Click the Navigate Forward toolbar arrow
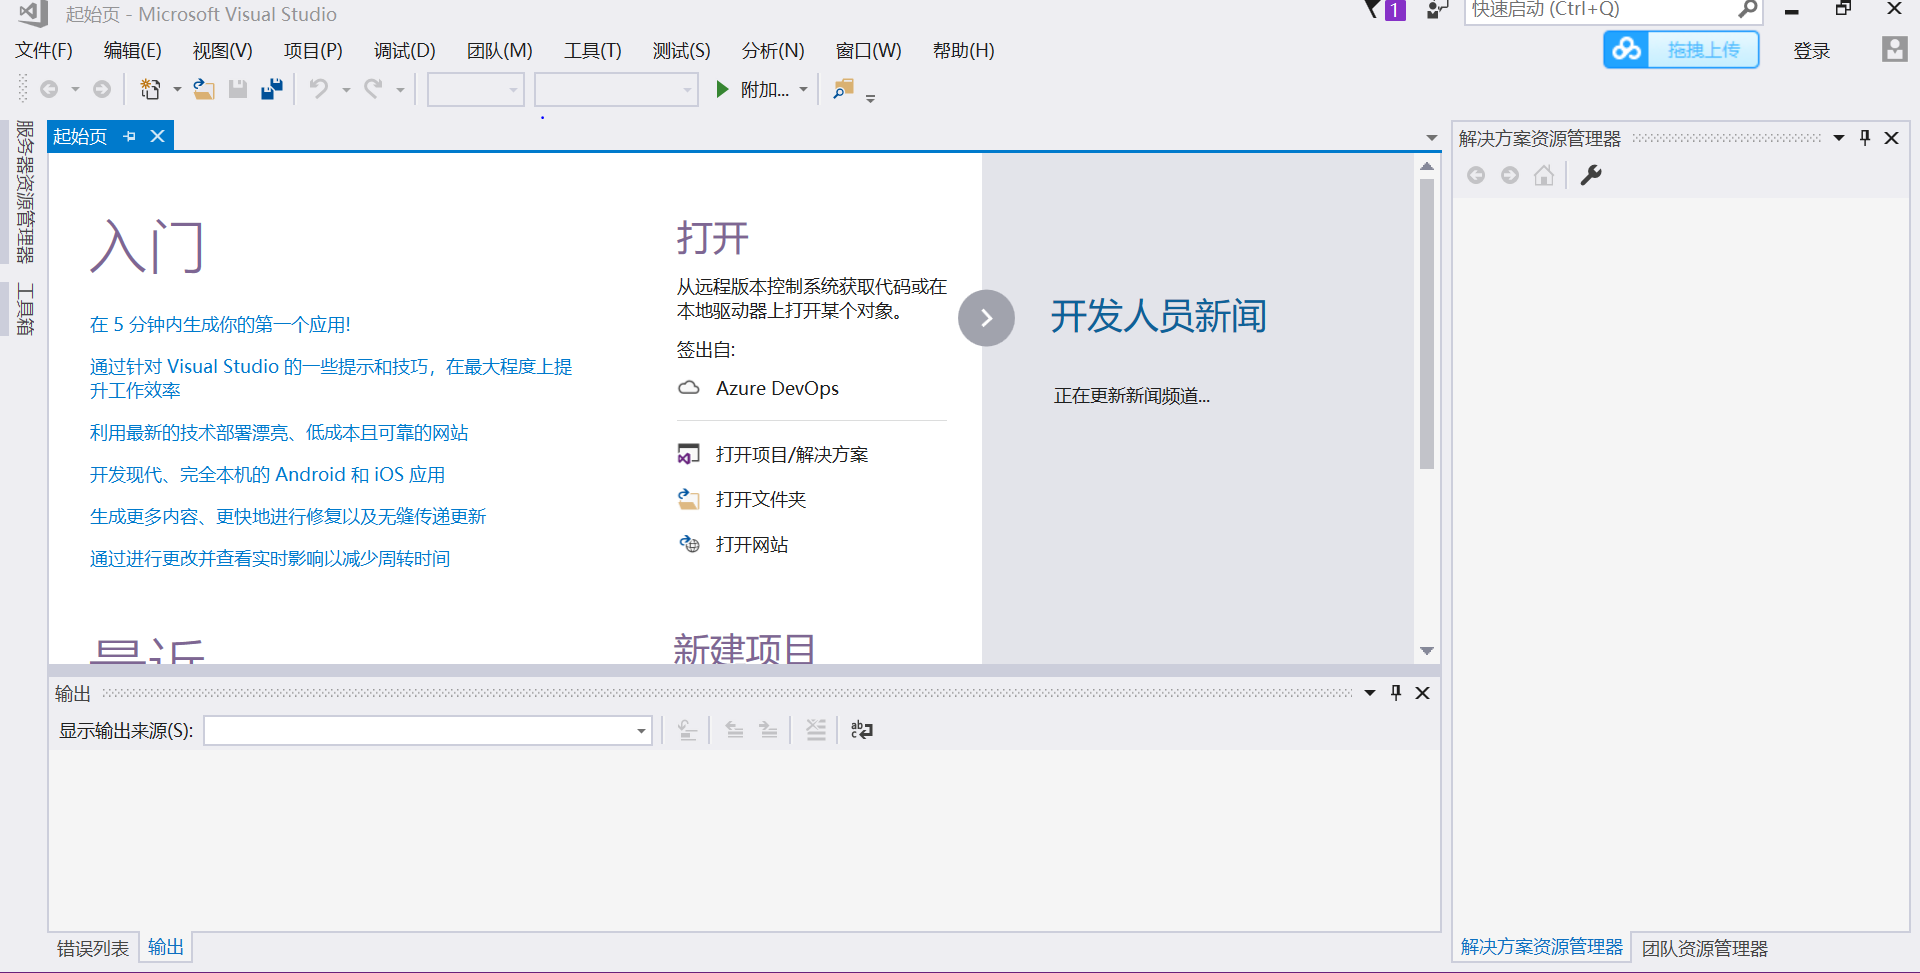The width and height of the screenshot is (1920, 973). [x=102, y=90]
